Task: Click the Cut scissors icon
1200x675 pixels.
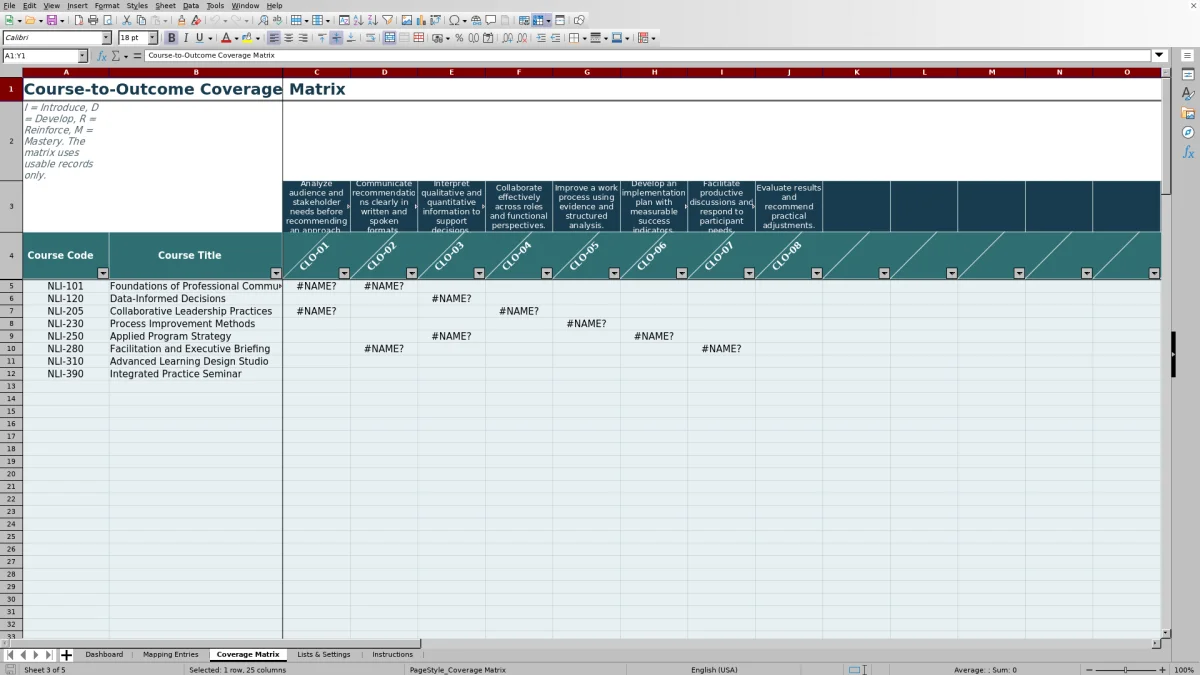Action: coord(127,20)
